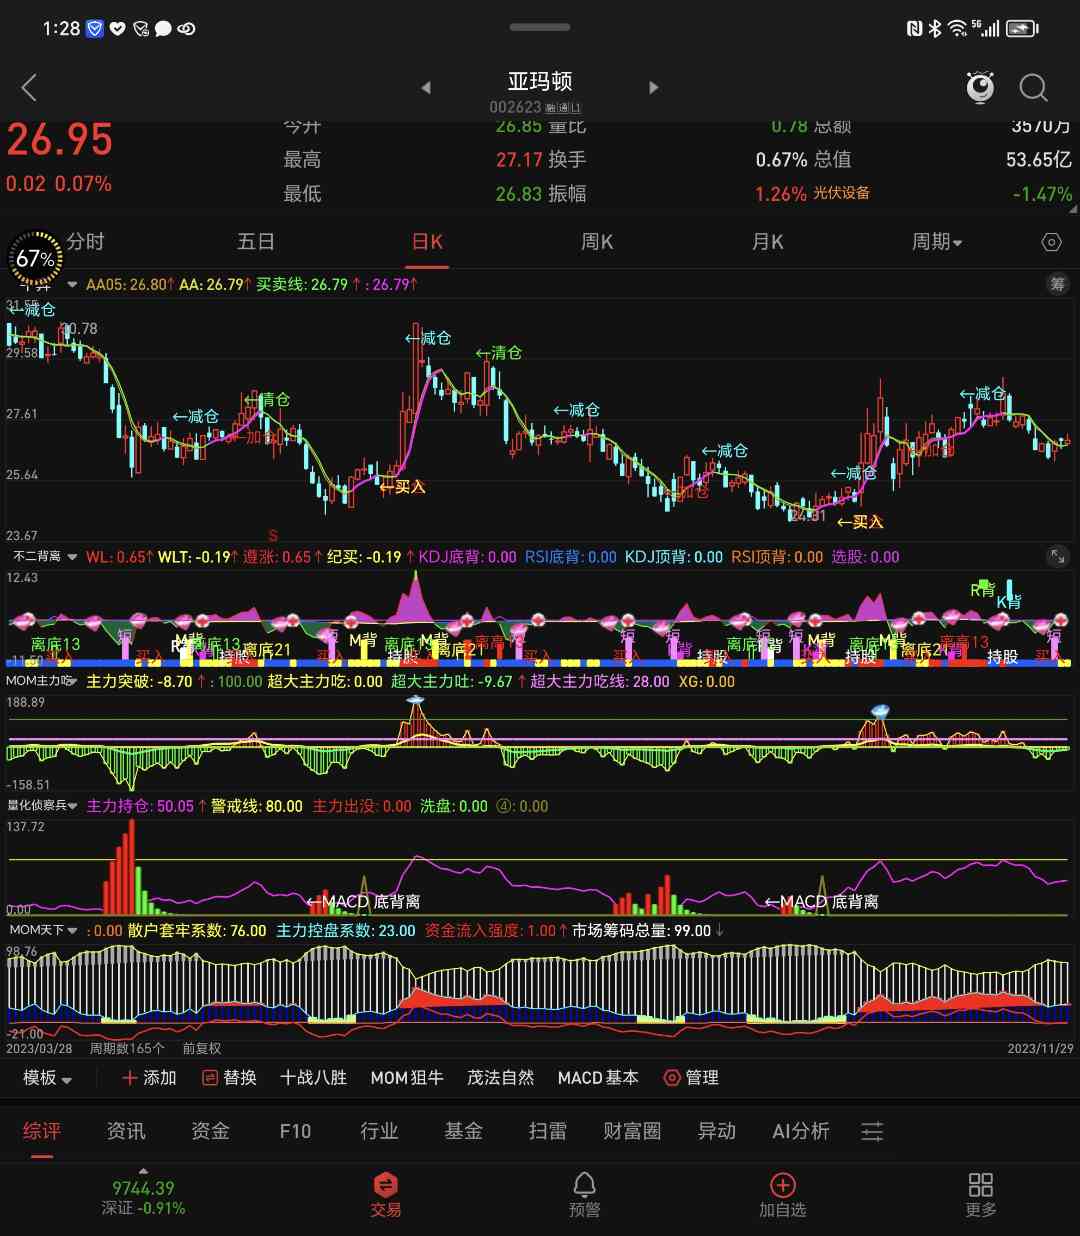Screen dimensions: 1080x1236
Task: Open the 周期 period dropdown
Action: tap(936, 242)
